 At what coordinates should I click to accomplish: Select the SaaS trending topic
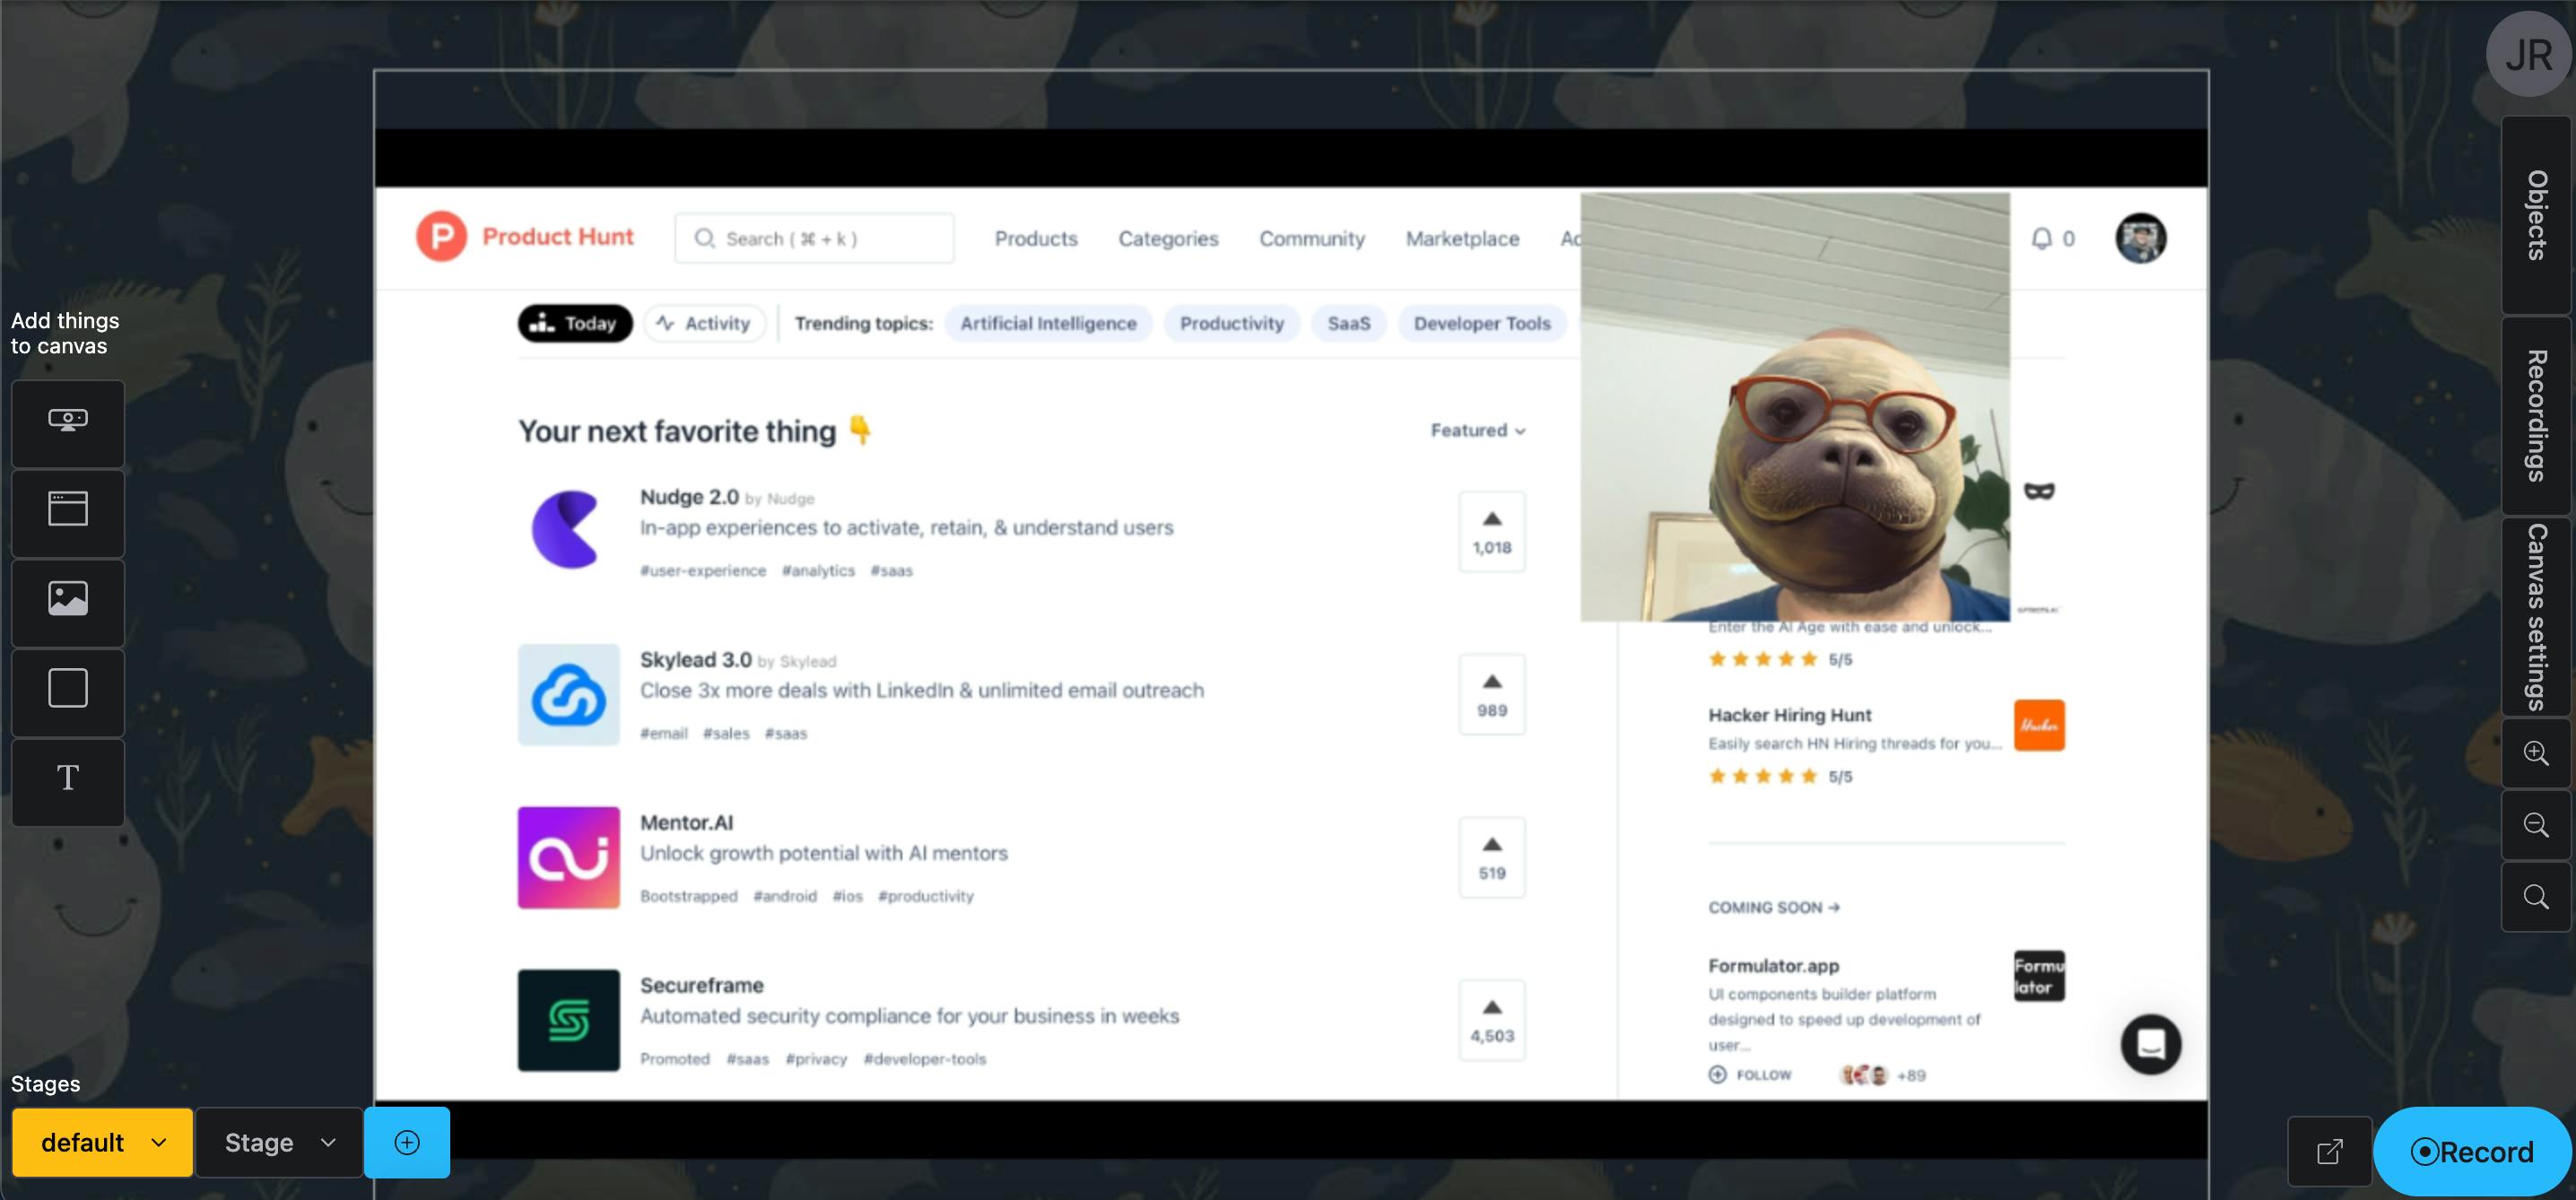(1349, 323)
